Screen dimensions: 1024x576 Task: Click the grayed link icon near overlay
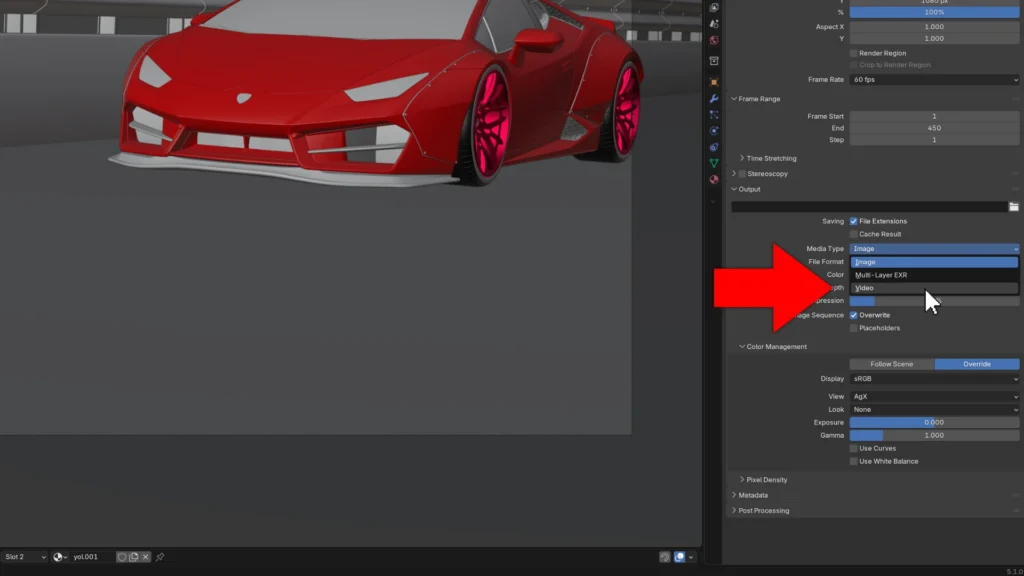point(664,557)
